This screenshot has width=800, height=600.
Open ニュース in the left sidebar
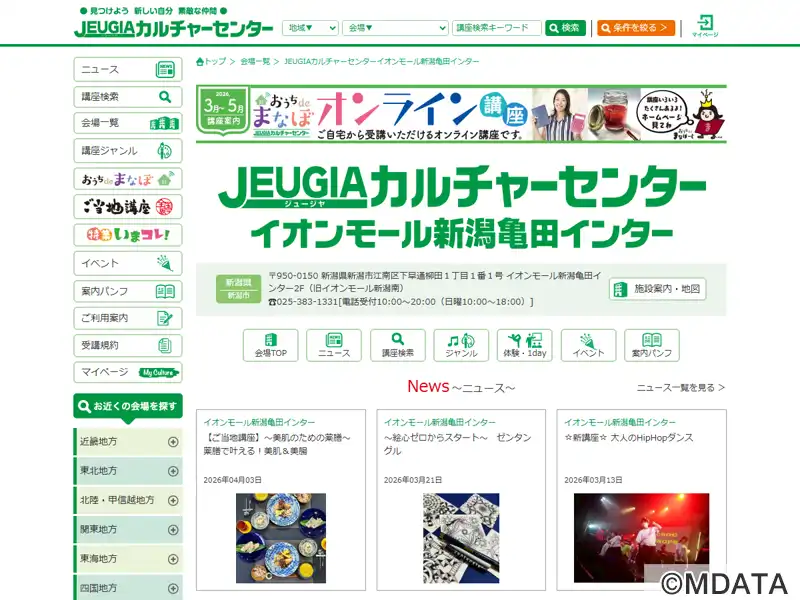(128, 69)
